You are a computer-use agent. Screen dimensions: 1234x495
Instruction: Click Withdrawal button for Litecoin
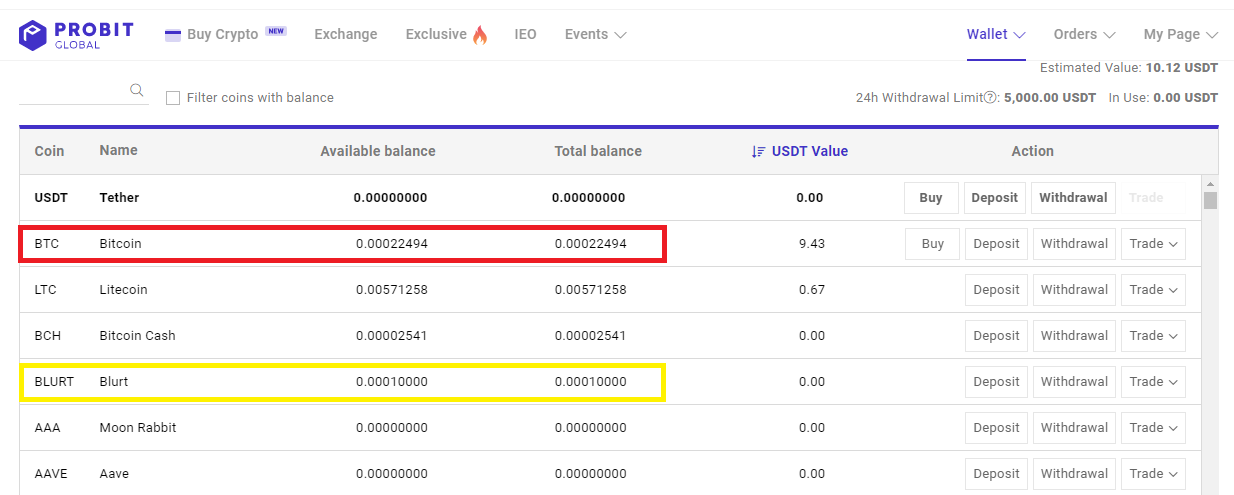tap(1074, 290)
